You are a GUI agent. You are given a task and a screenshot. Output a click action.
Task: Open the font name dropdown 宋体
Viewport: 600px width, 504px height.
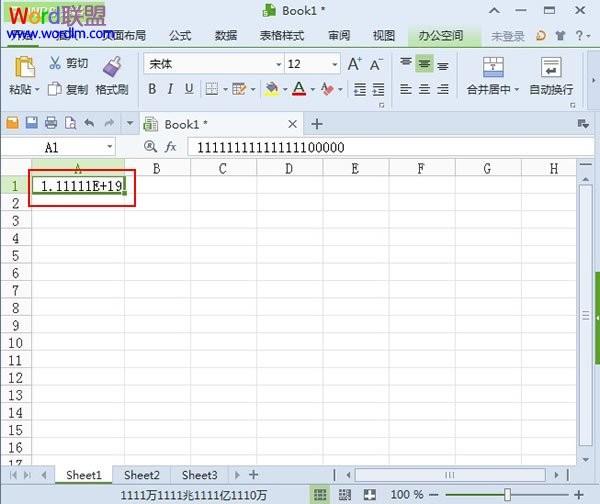(x=279, y=64)
